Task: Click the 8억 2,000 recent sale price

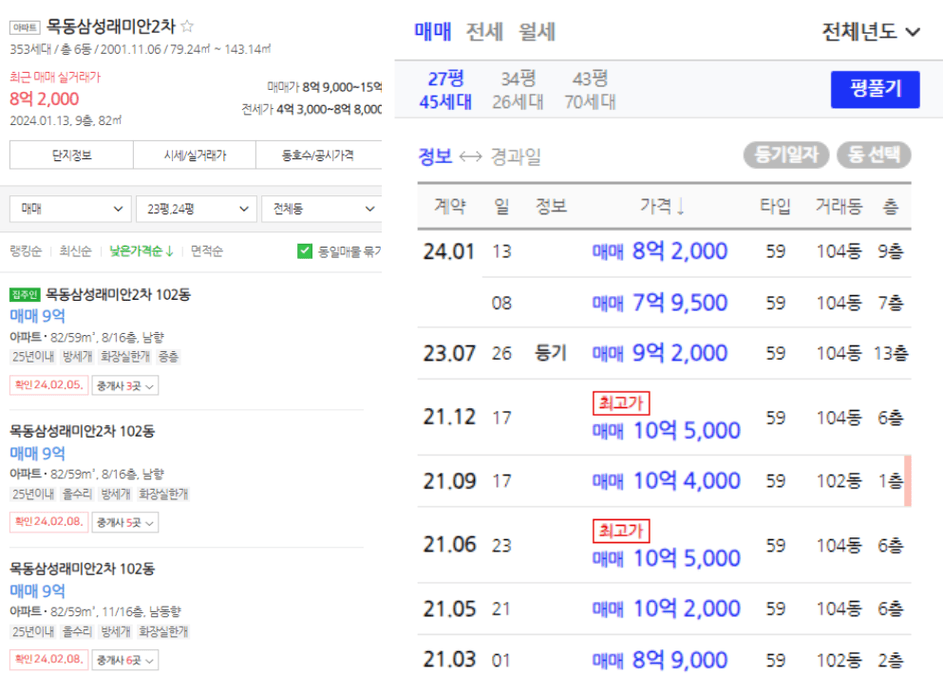Action: pyautogui.click(x=45, y=99)
